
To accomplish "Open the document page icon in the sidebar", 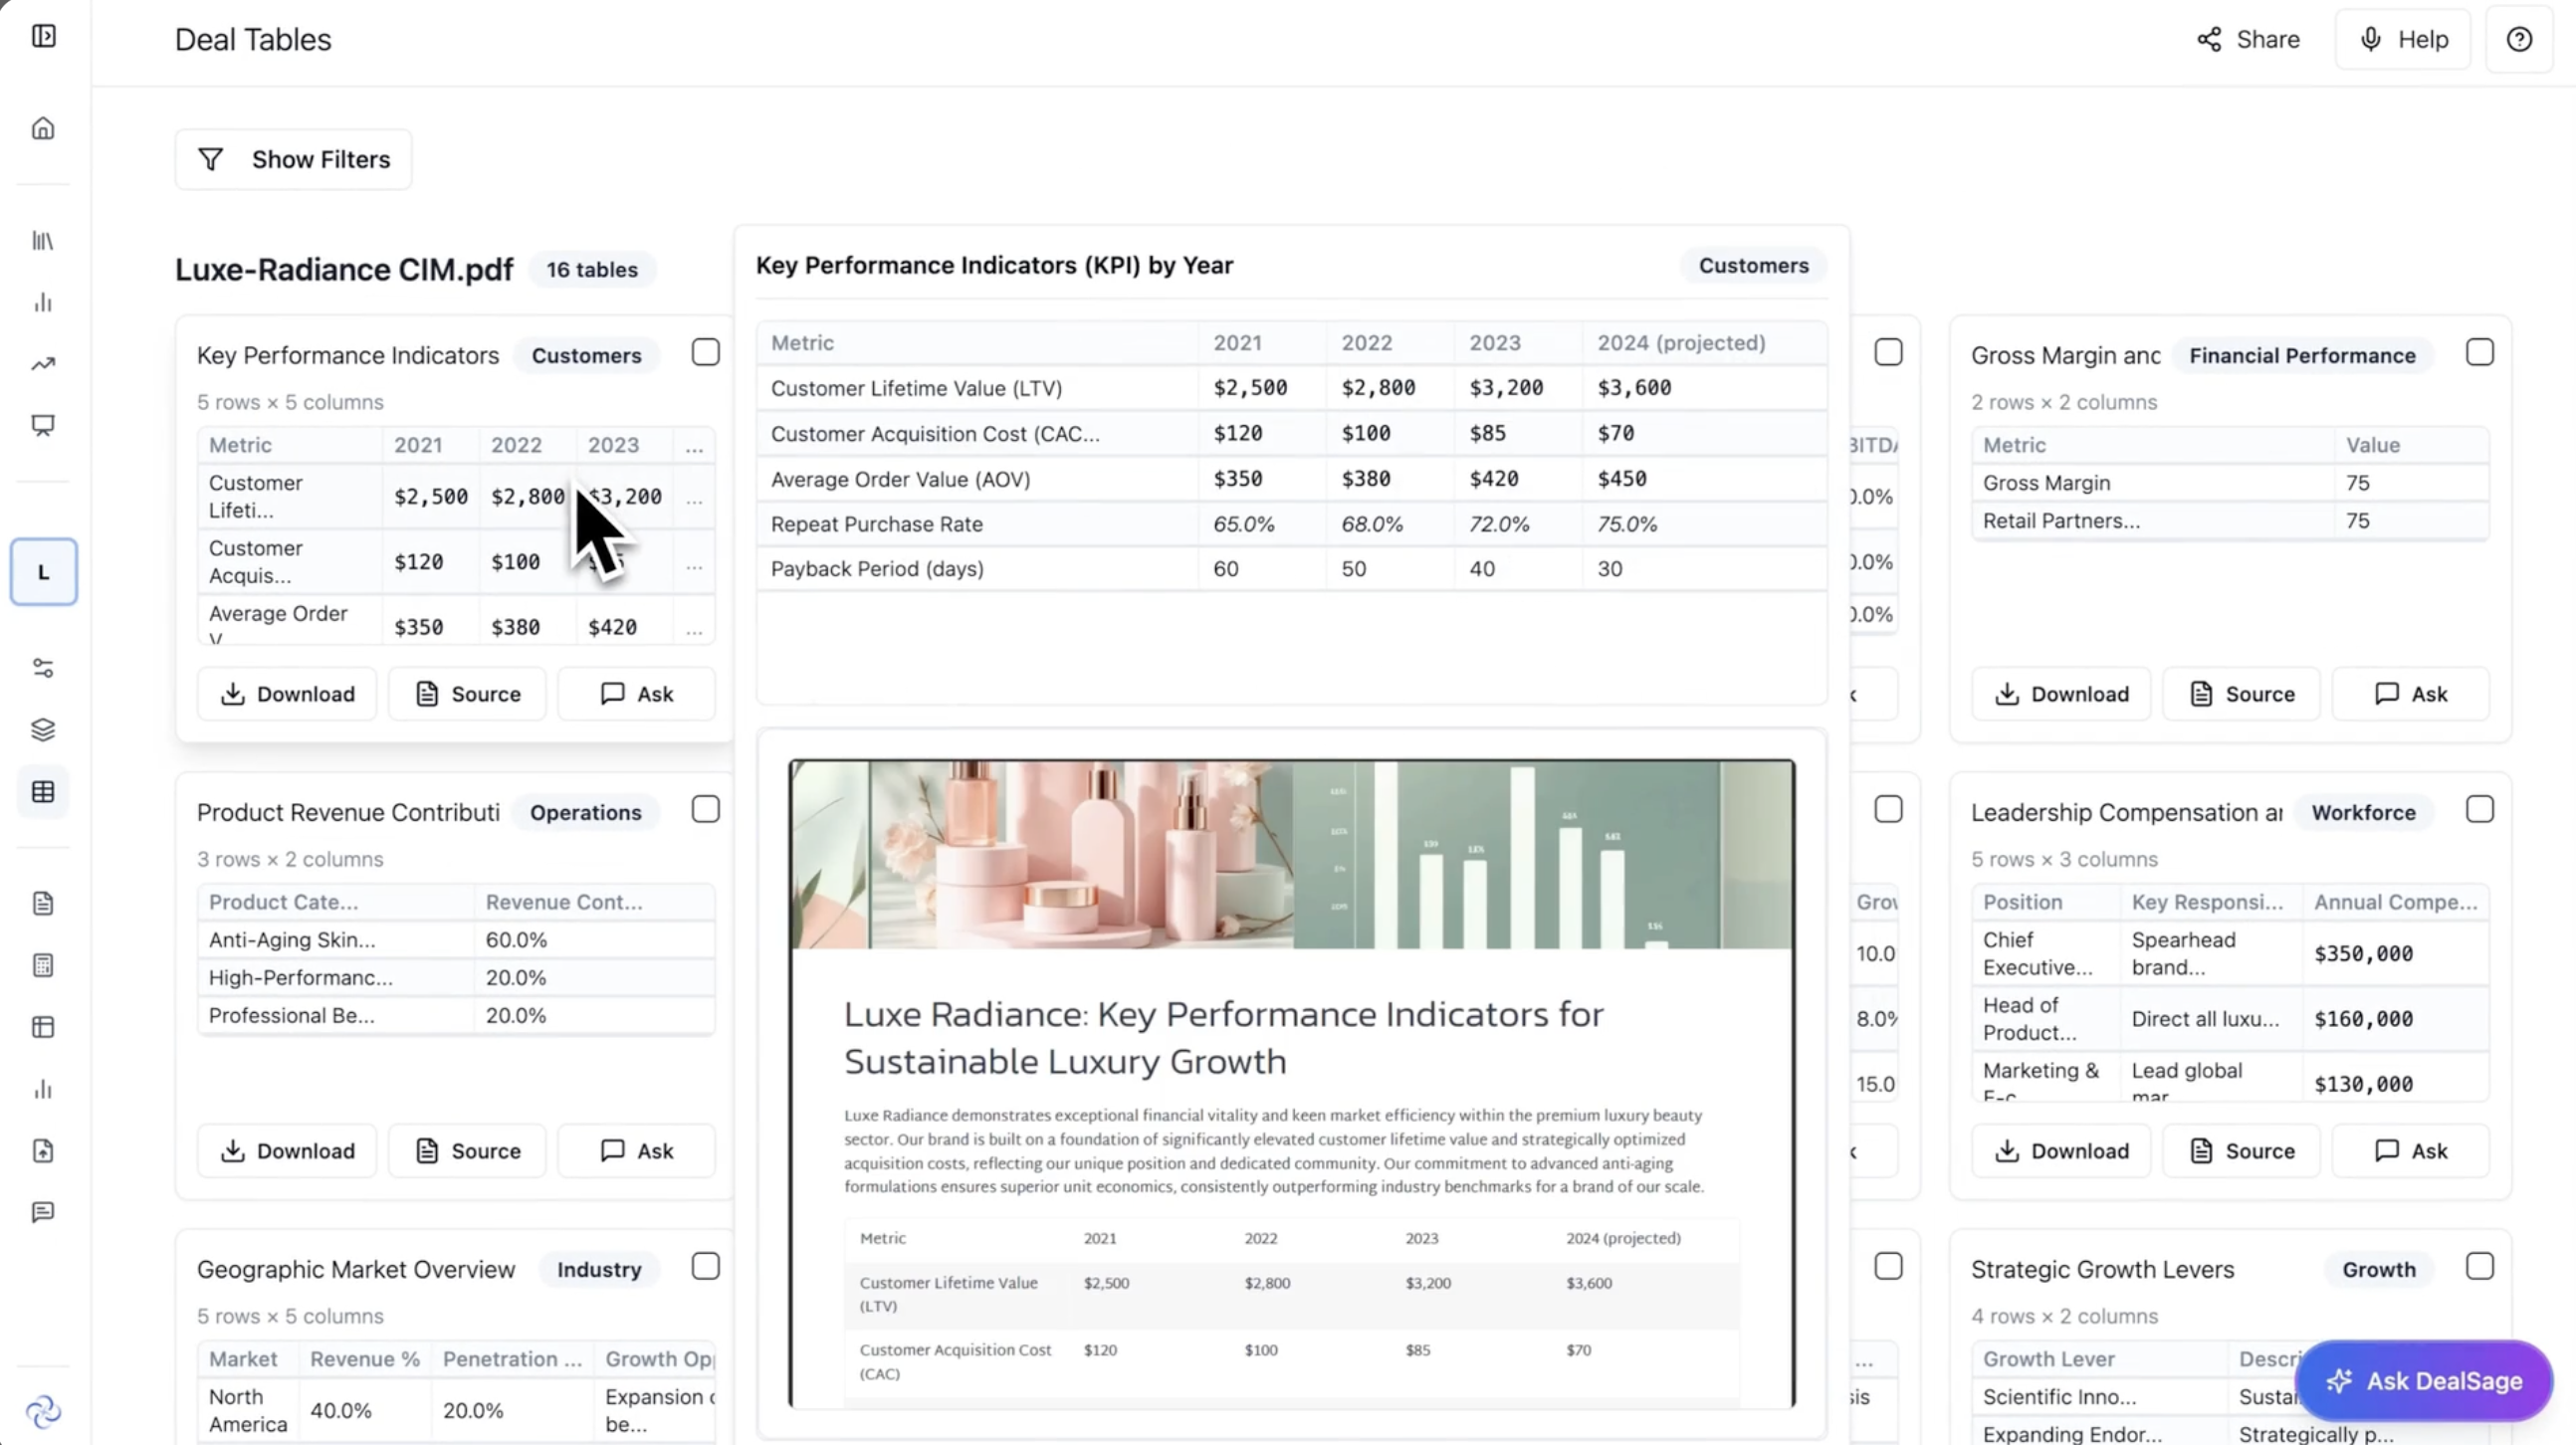I will [43, 904].
